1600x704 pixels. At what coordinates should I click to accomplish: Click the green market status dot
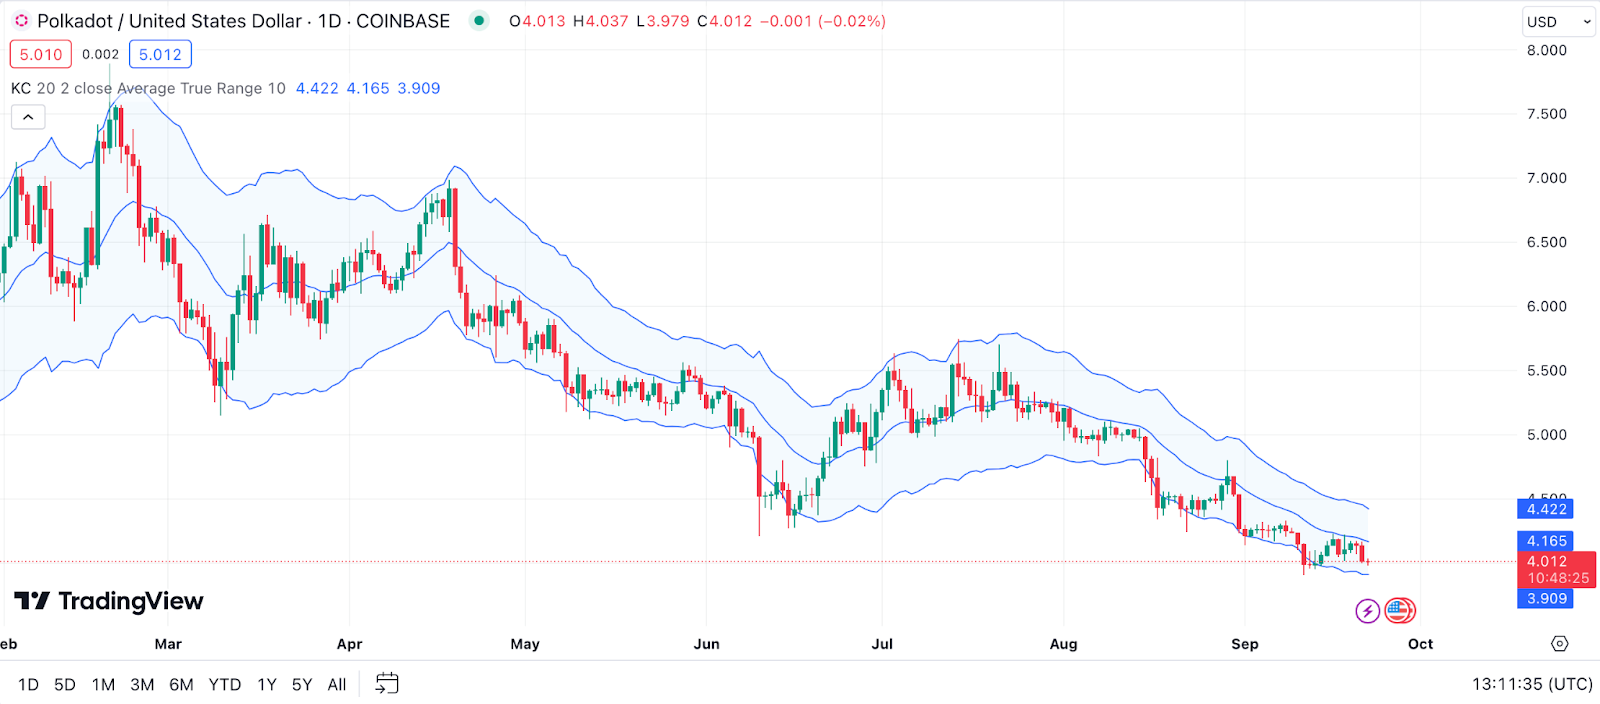pyautogui.click(x=479, y=20)
